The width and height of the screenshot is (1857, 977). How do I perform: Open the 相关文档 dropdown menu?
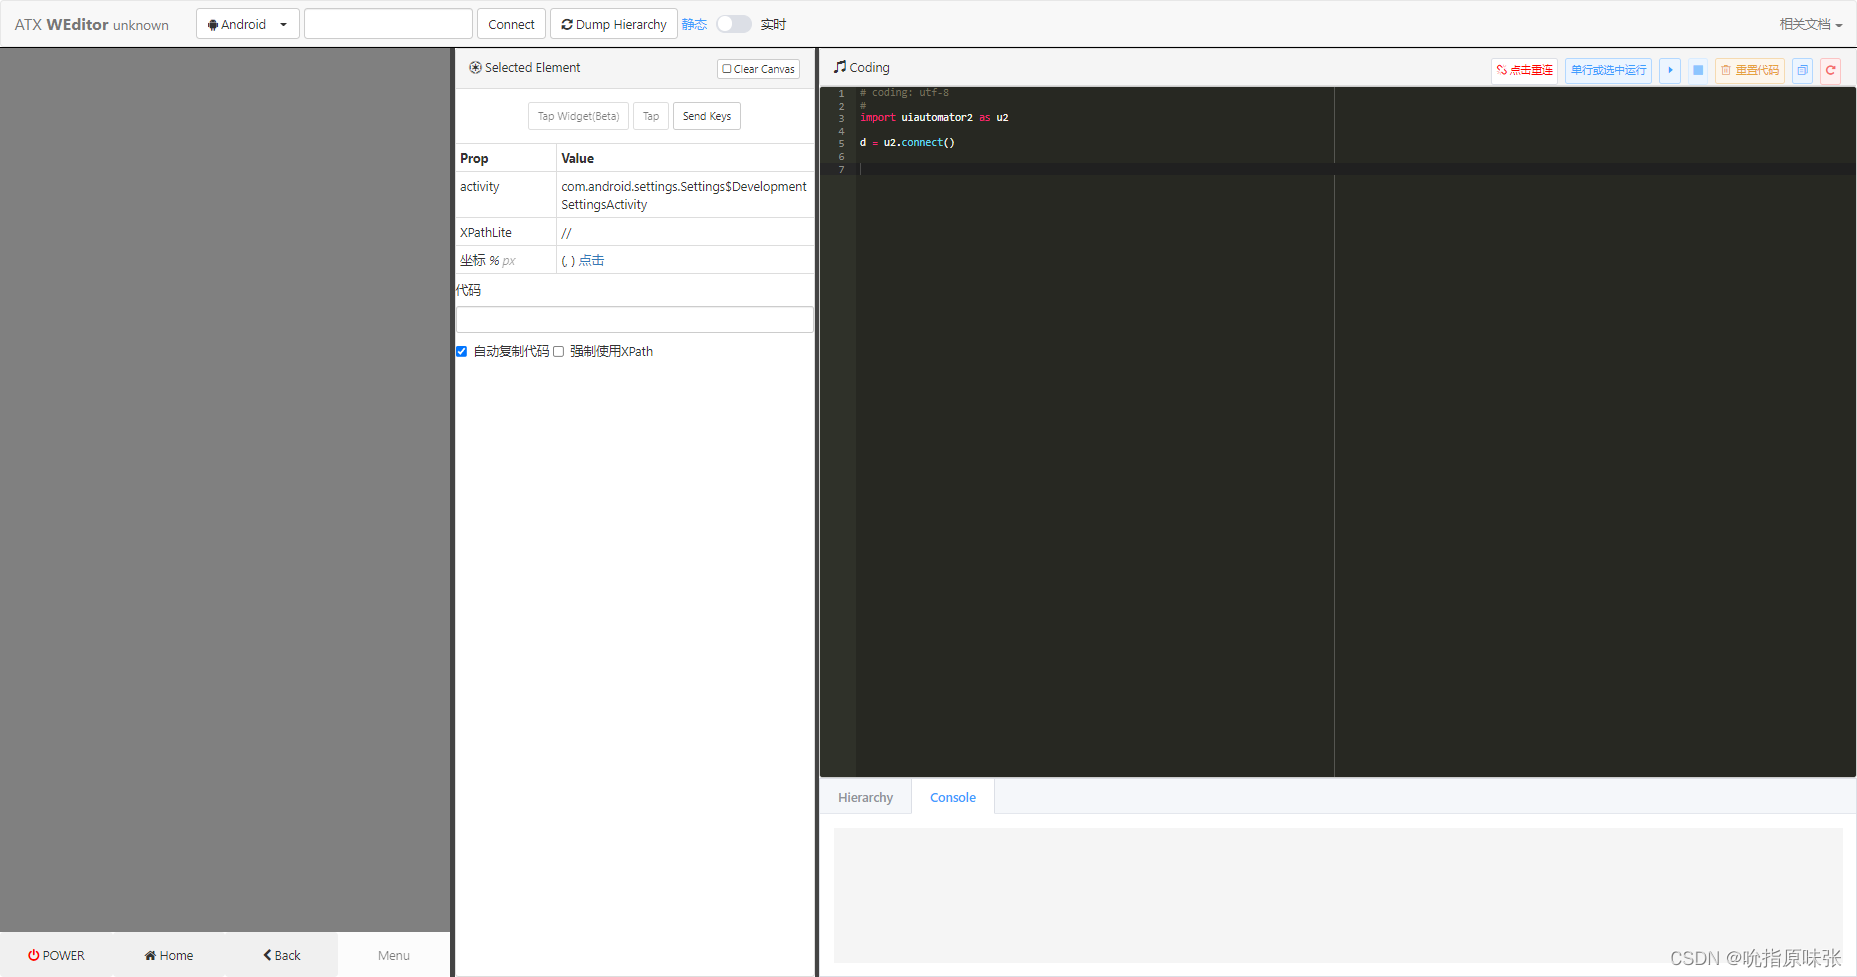(x=1809, y=23)
